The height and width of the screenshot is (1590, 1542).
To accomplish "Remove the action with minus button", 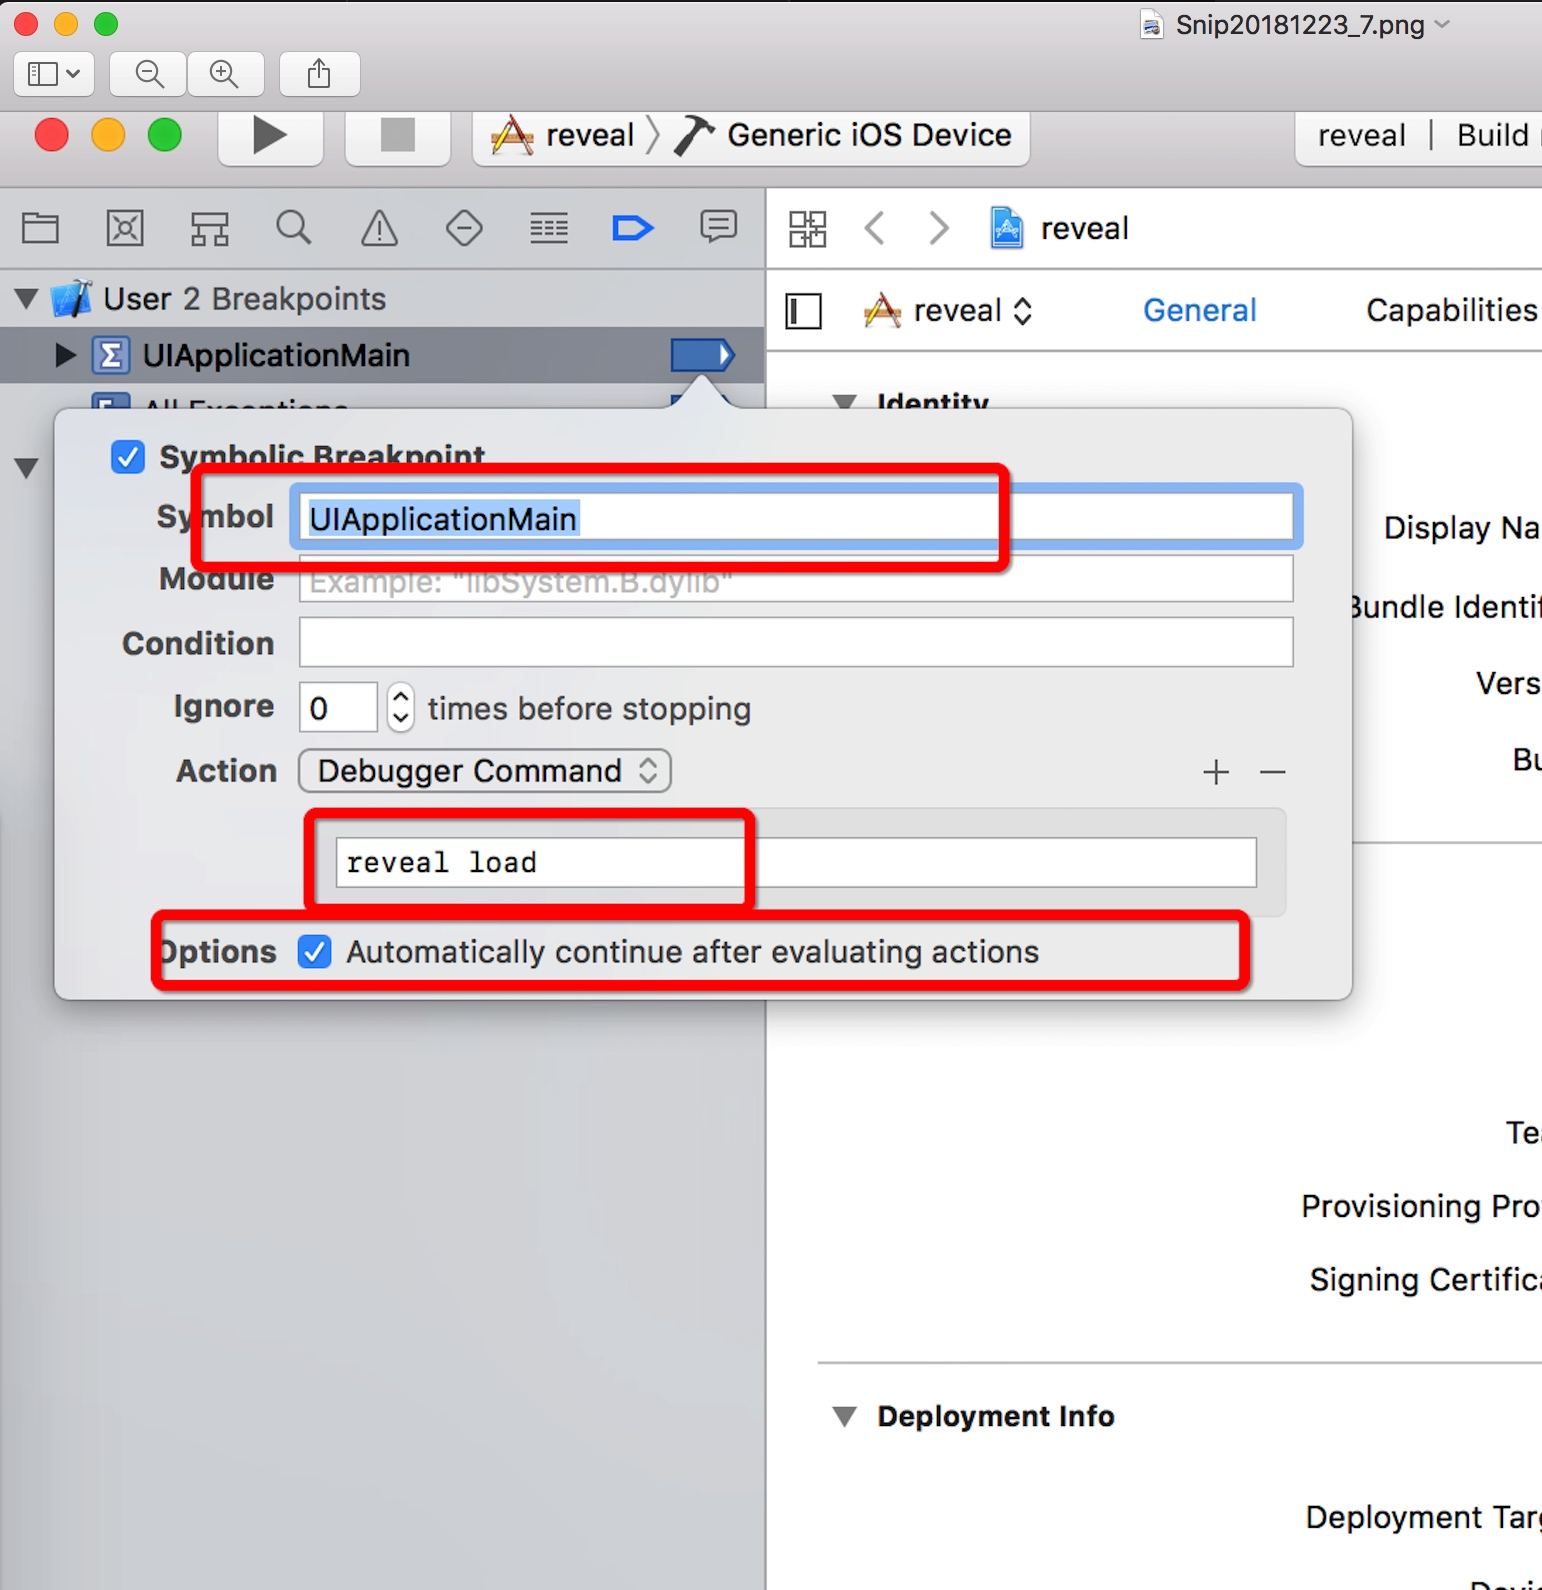I will coord(1272,772).
